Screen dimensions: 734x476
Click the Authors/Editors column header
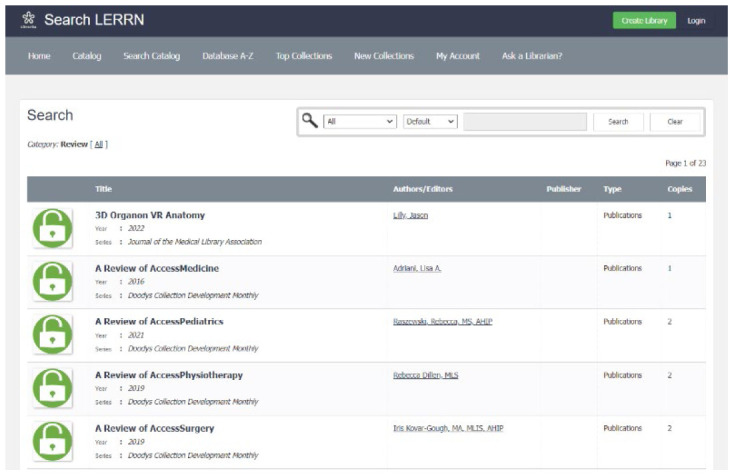[423, 189]
